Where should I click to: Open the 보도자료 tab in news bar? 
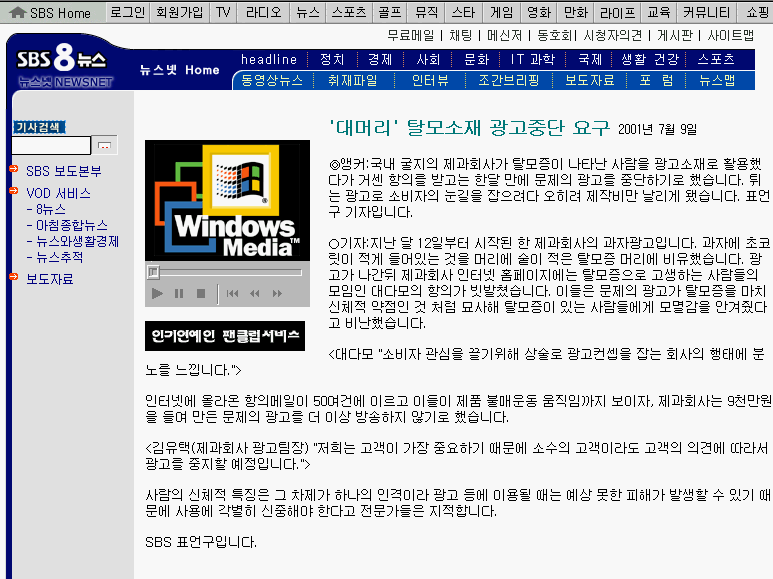pyautogui.click(x=590, y=80)
